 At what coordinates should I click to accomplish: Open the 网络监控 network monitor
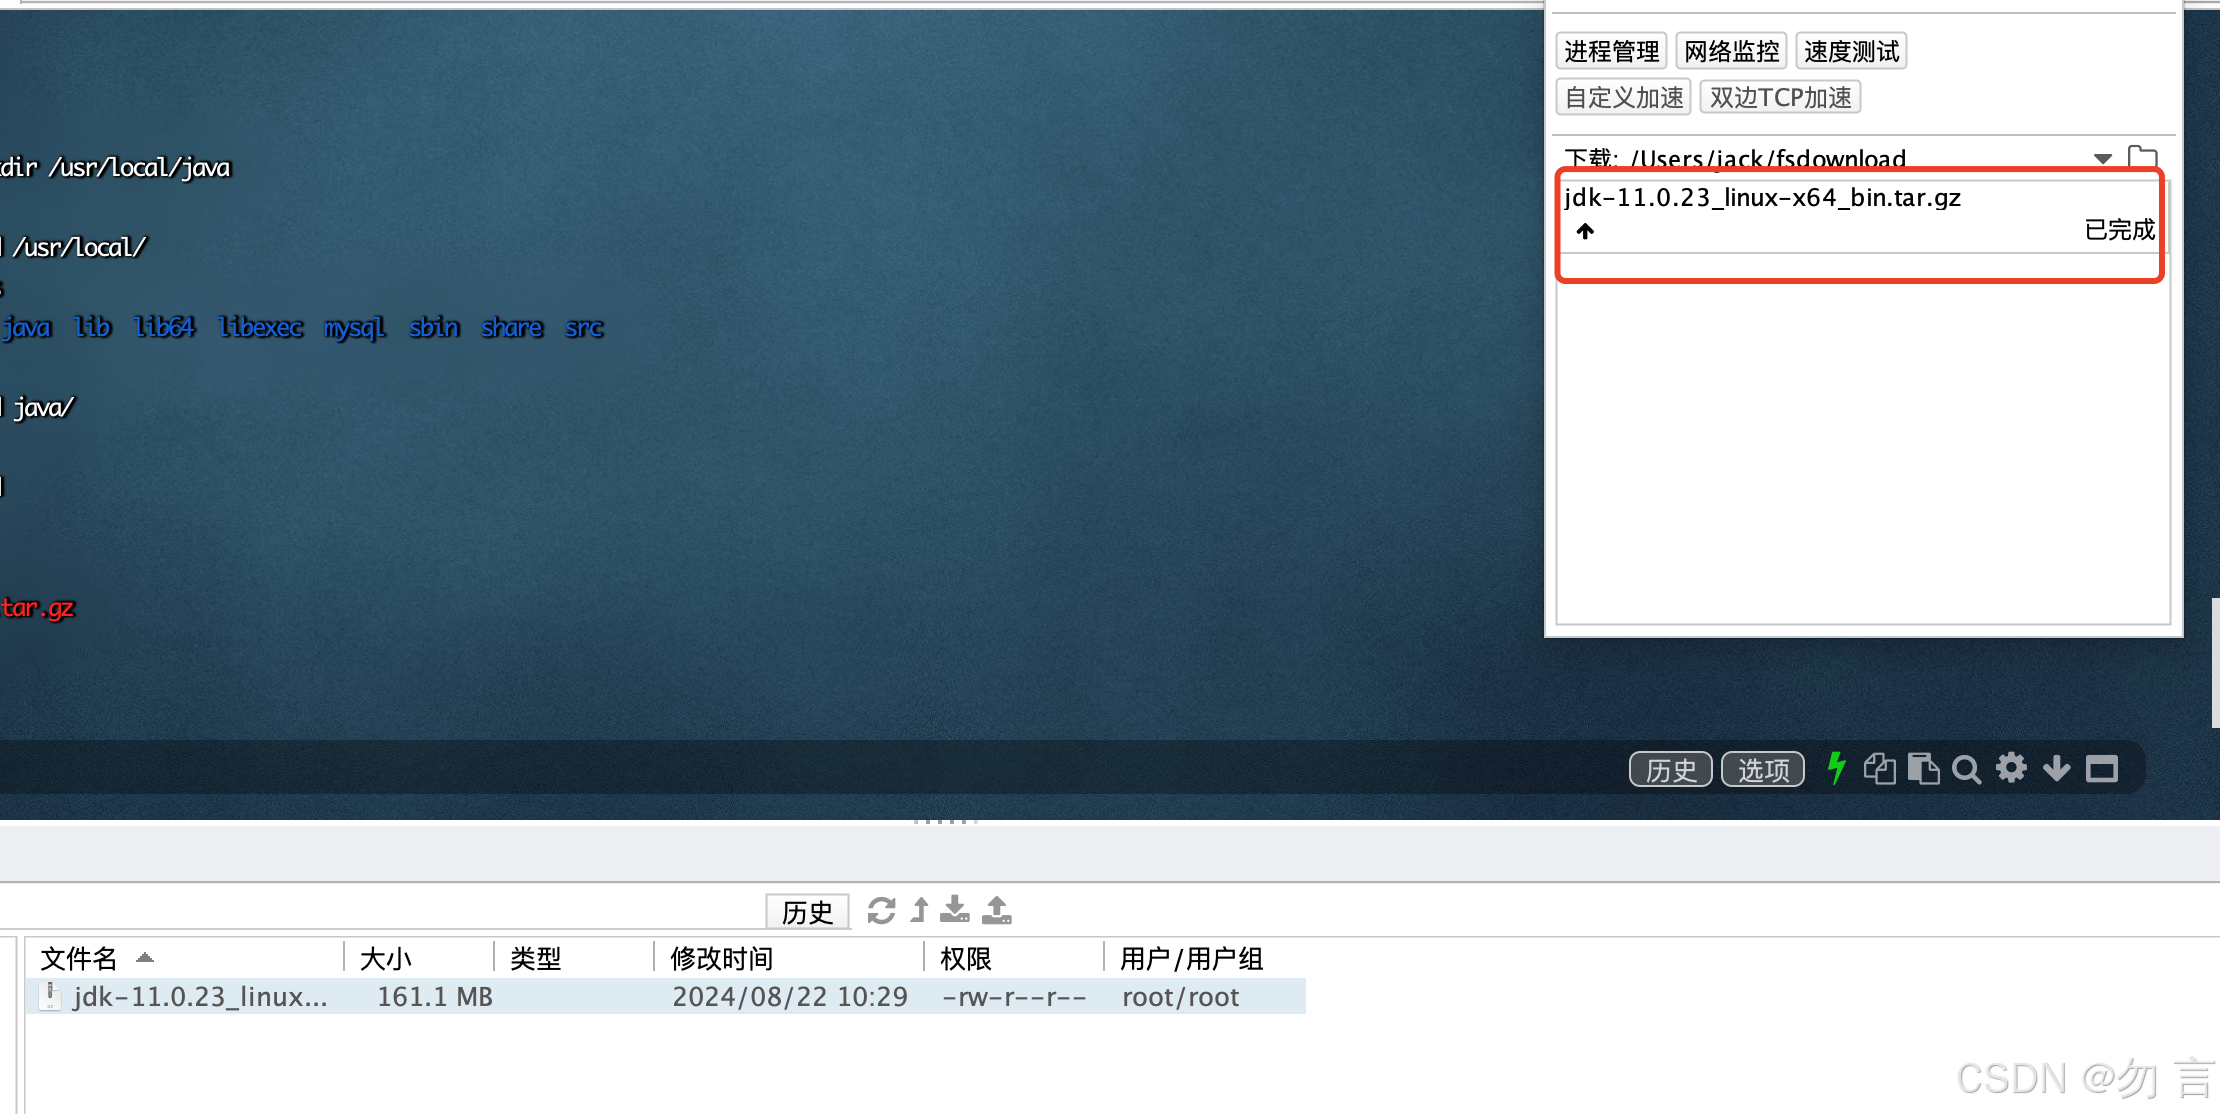click(1731, 51)
